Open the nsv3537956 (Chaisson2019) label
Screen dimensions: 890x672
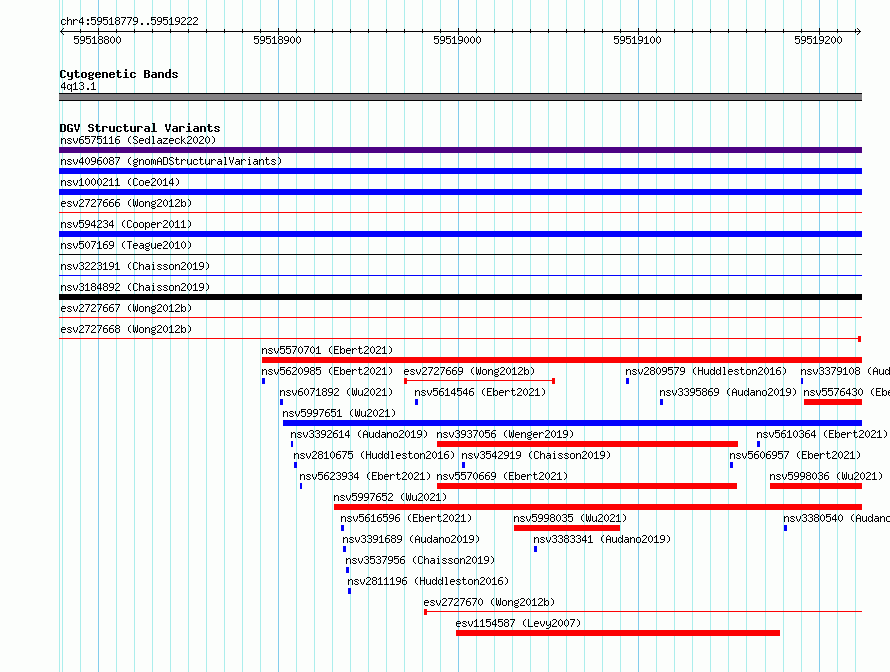point(420,560)
